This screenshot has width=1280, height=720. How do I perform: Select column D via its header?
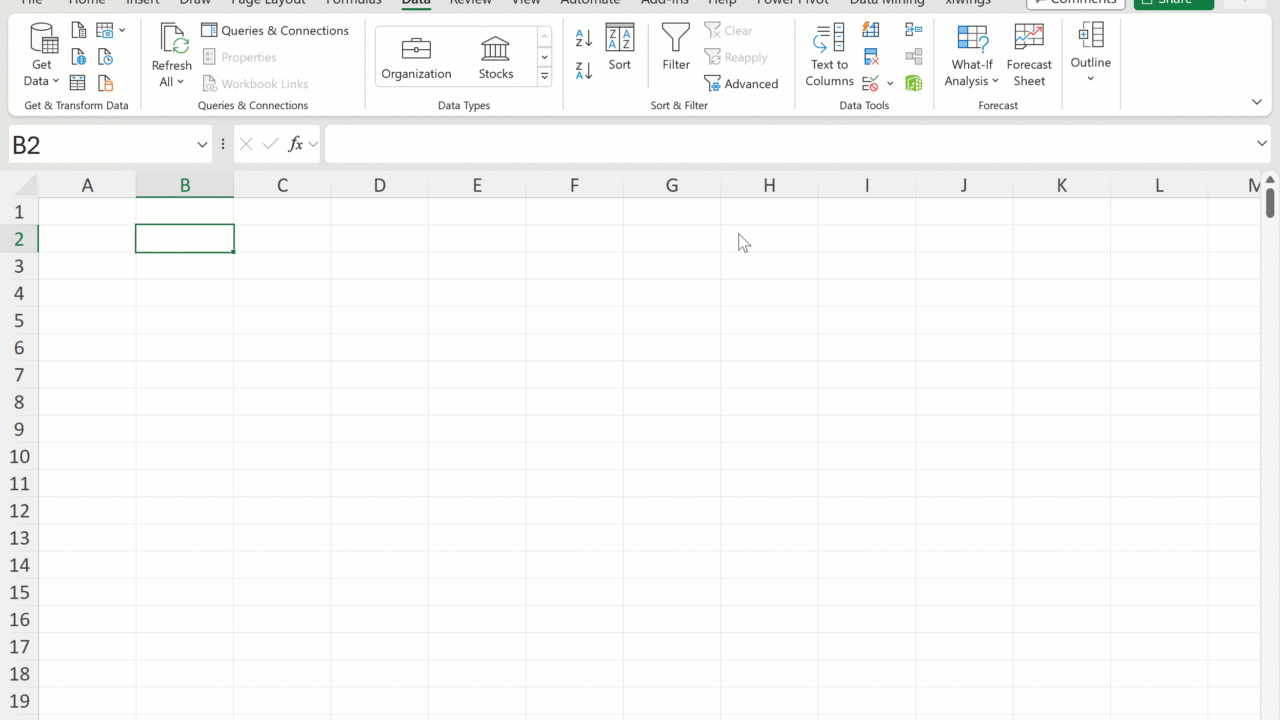click(380, 185)
